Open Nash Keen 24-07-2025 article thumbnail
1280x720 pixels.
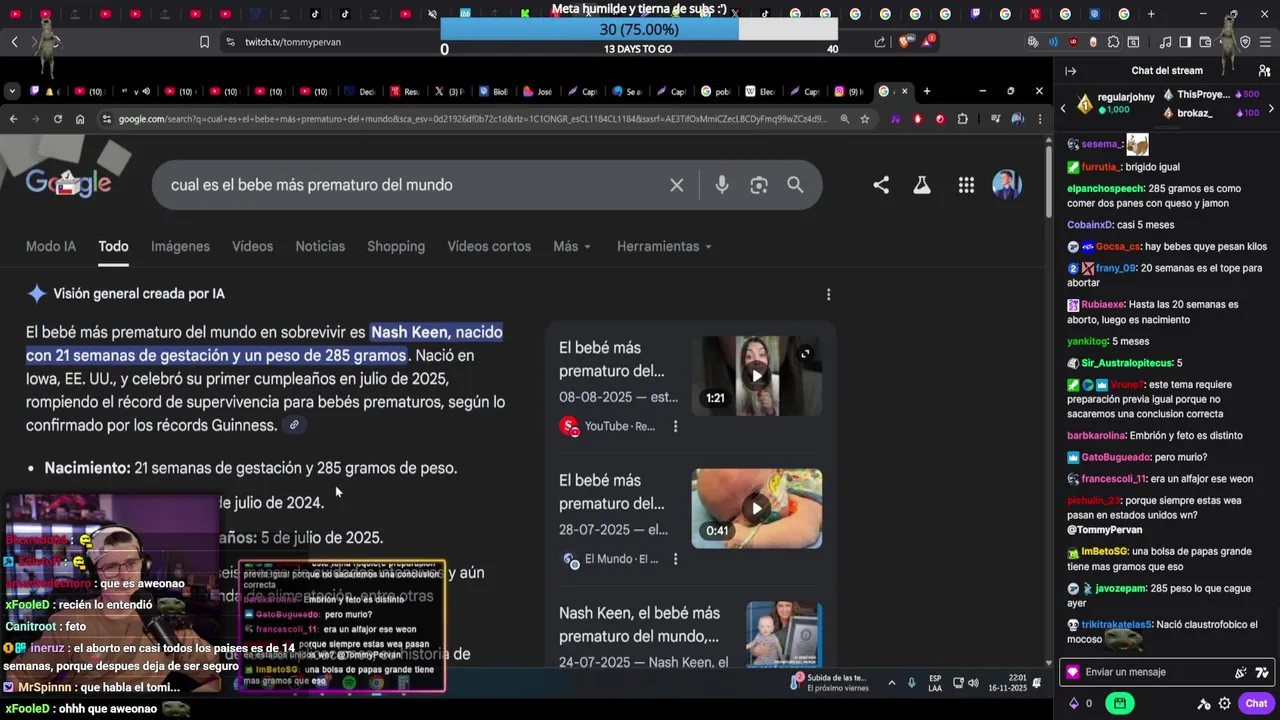(x=784, y=634)
